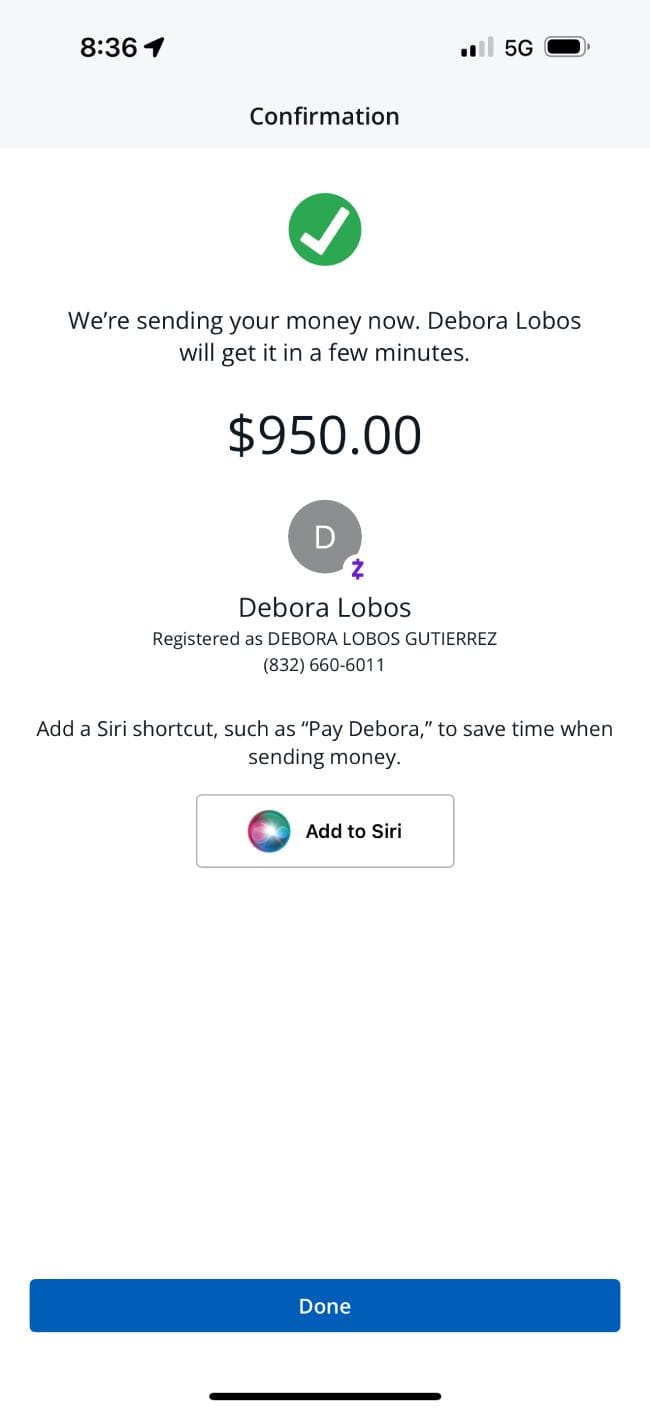This screenshot has height=1412, width=650.
Task: Click the cellular signal bars icon
Action: tap(477, 47)
